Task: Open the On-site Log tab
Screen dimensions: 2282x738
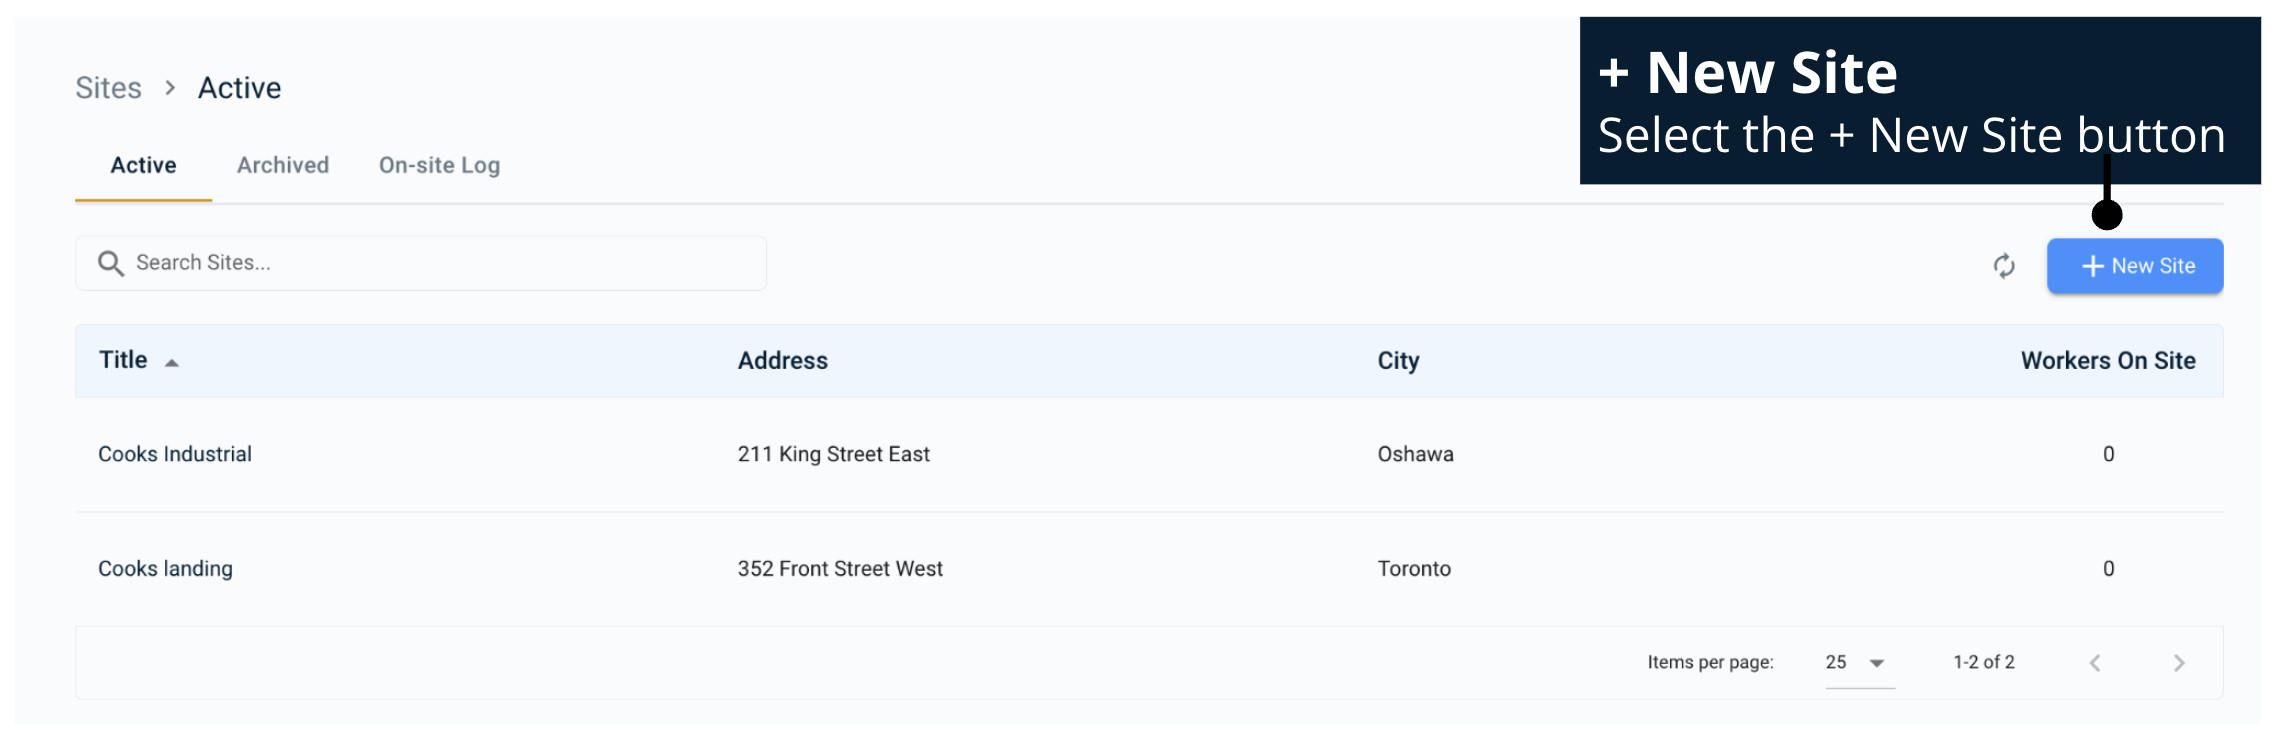Action: pyautogui.click(x=439, y=166)
